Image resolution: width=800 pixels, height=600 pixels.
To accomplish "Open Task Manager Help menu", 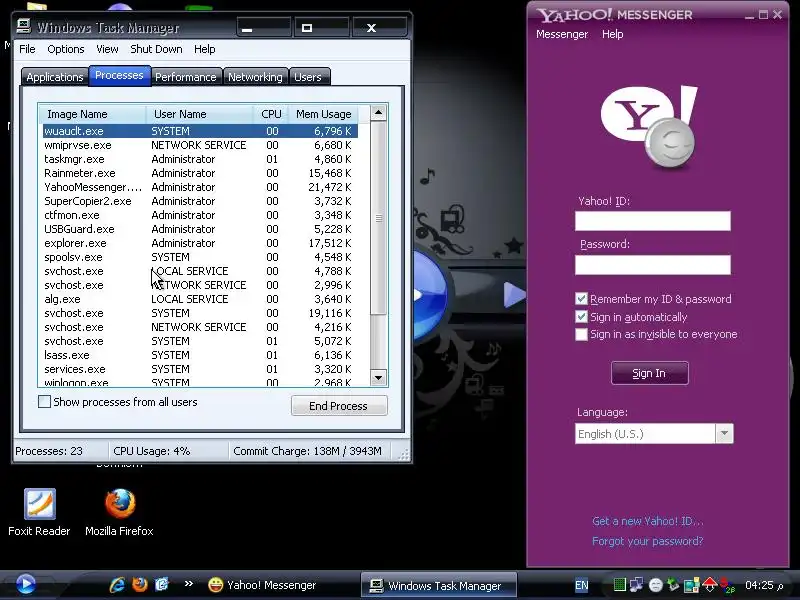I will coord(205,49).
